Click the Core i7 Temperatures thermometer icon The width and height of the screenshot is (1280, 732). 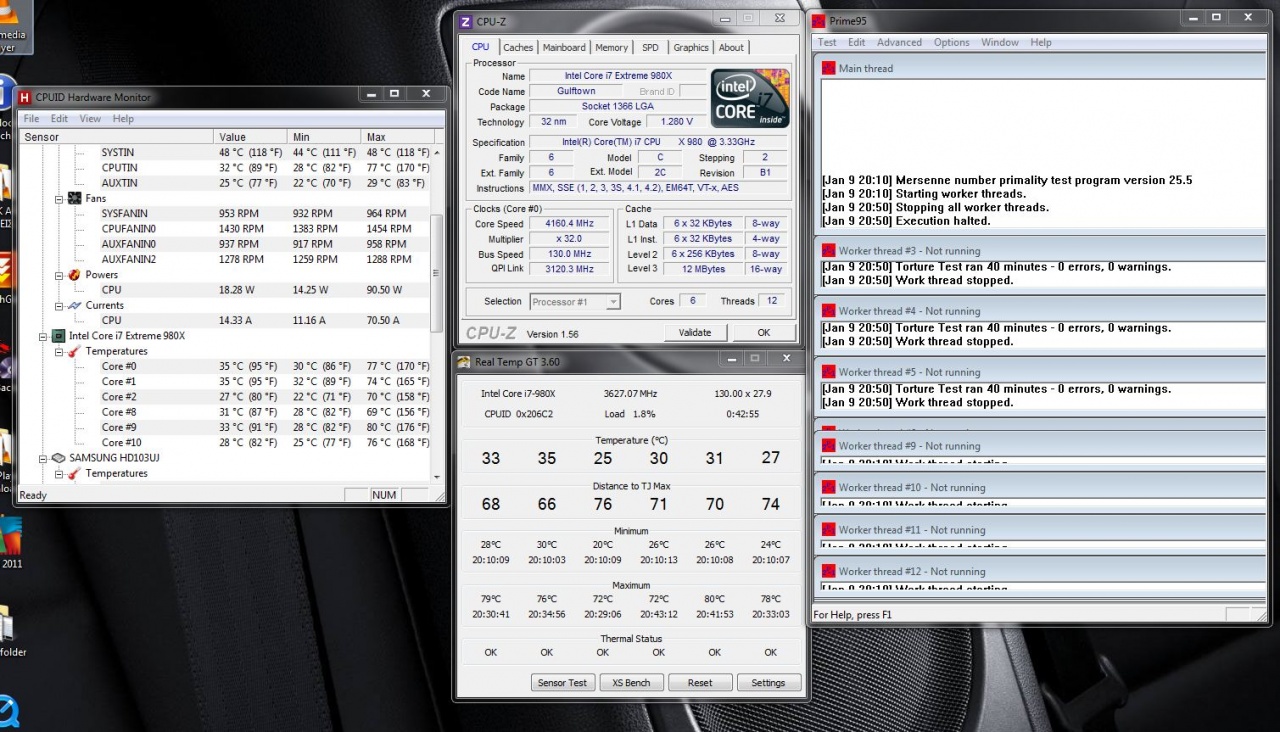[x=74, y=351]
